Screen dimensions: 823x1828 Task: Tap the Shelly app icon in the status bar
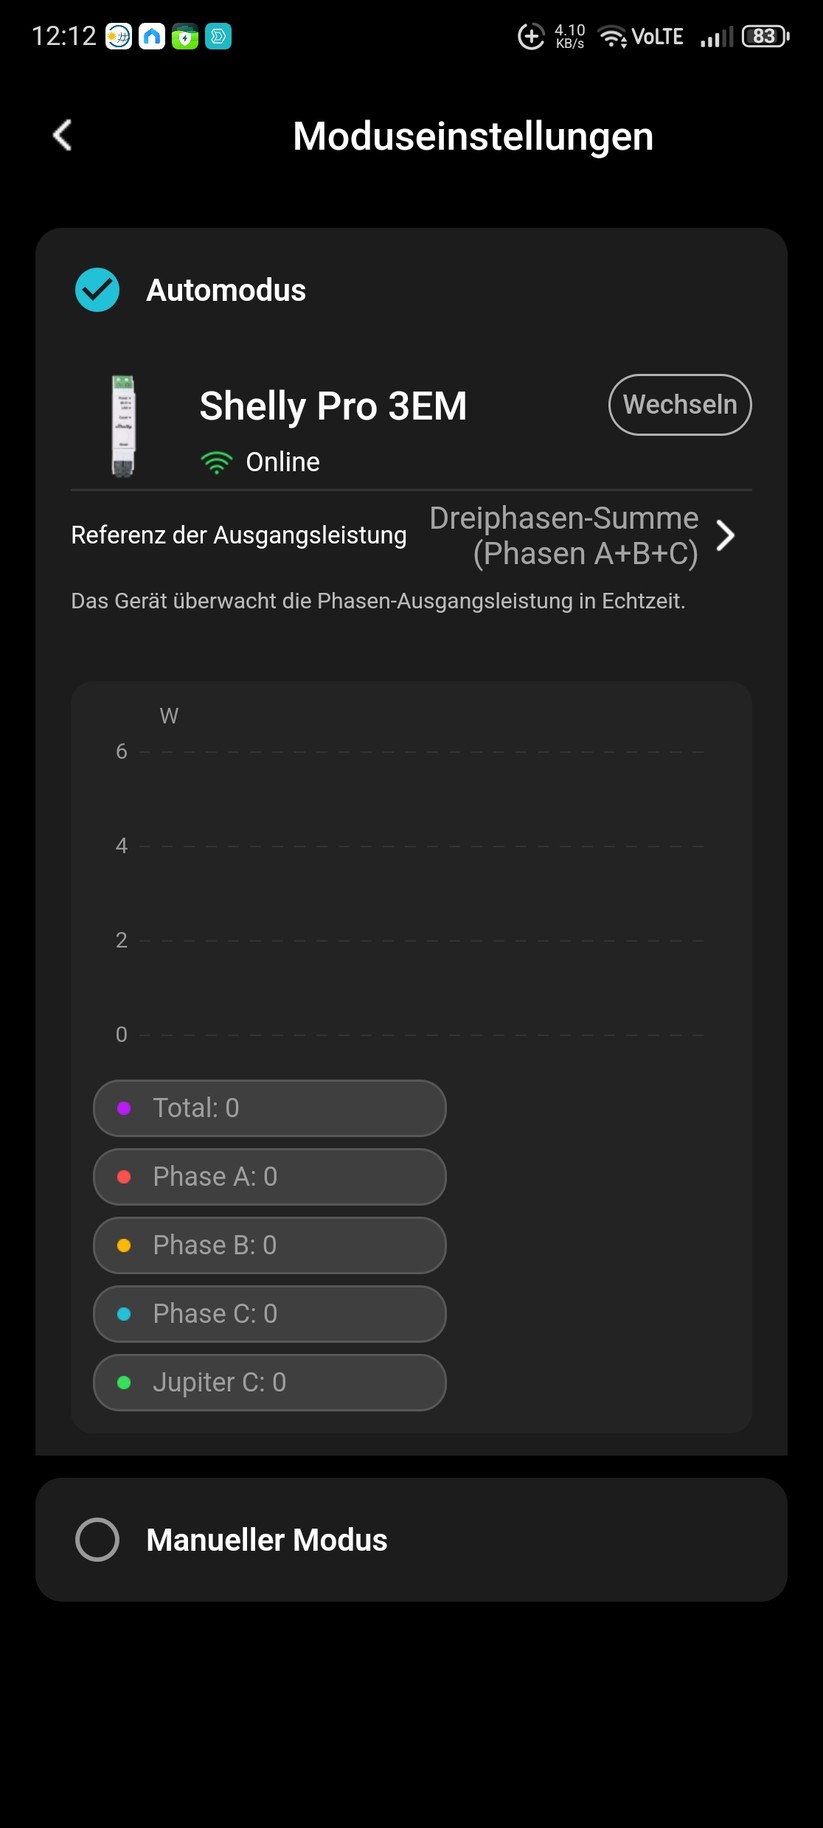point(218,36)
